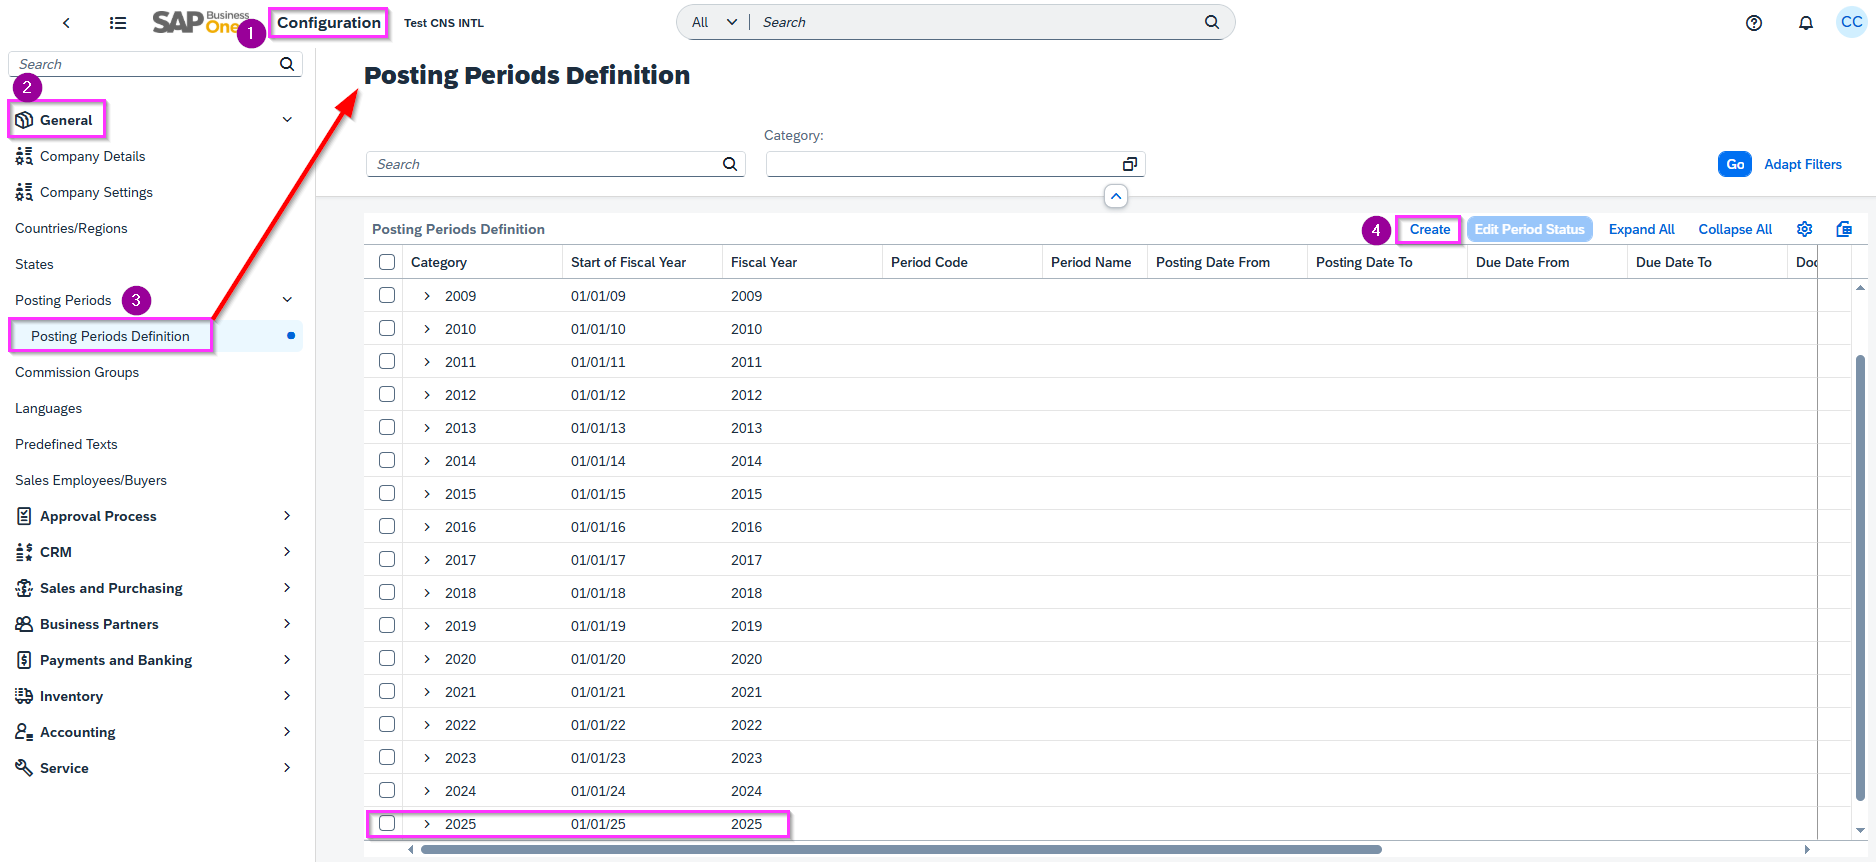Screen dimensions: 1876x862
Task: Open the notifications bell
Action: click(1806, 22)
